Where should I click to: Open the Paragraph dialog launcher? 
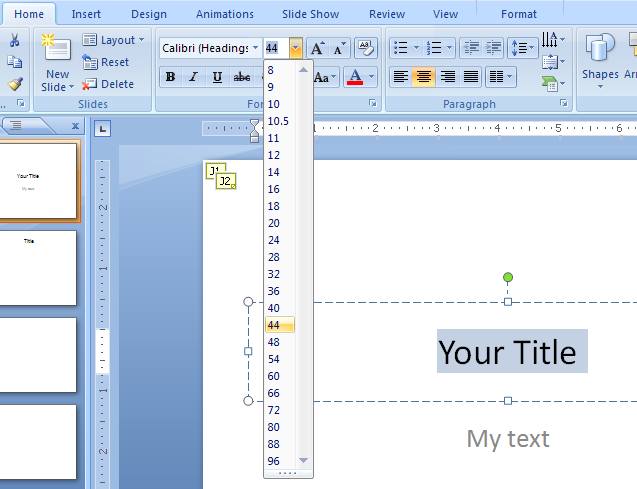563,103
